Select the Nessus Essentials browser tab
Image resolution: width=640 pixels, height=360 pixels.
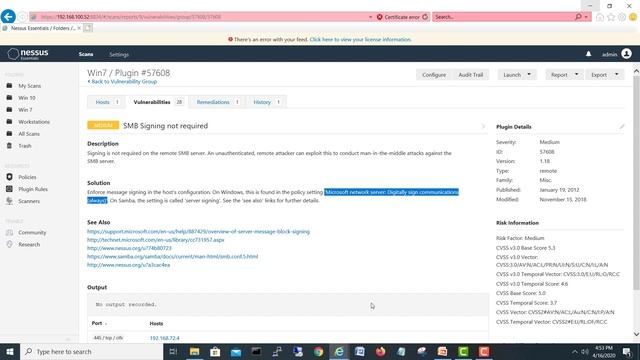coord(41,28)
